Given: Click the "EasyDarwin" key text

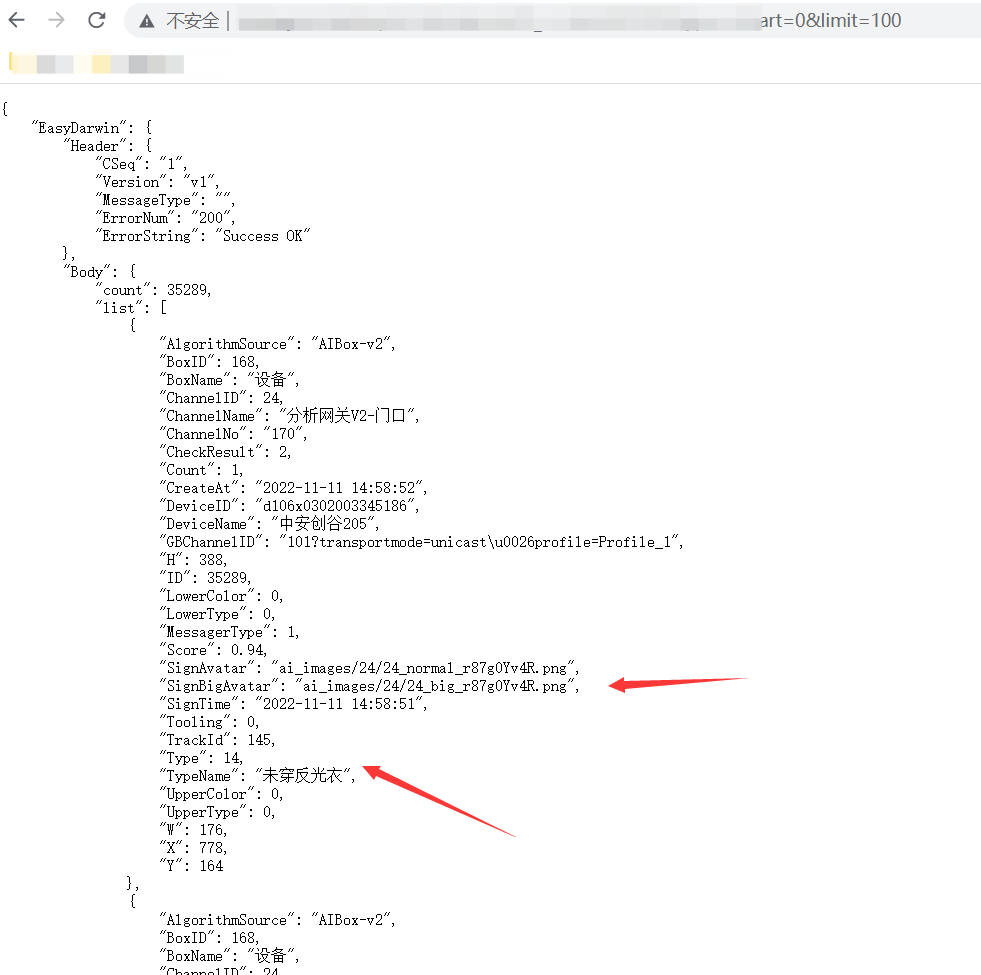Looking at the screenshot, I should tap(79, 128).
